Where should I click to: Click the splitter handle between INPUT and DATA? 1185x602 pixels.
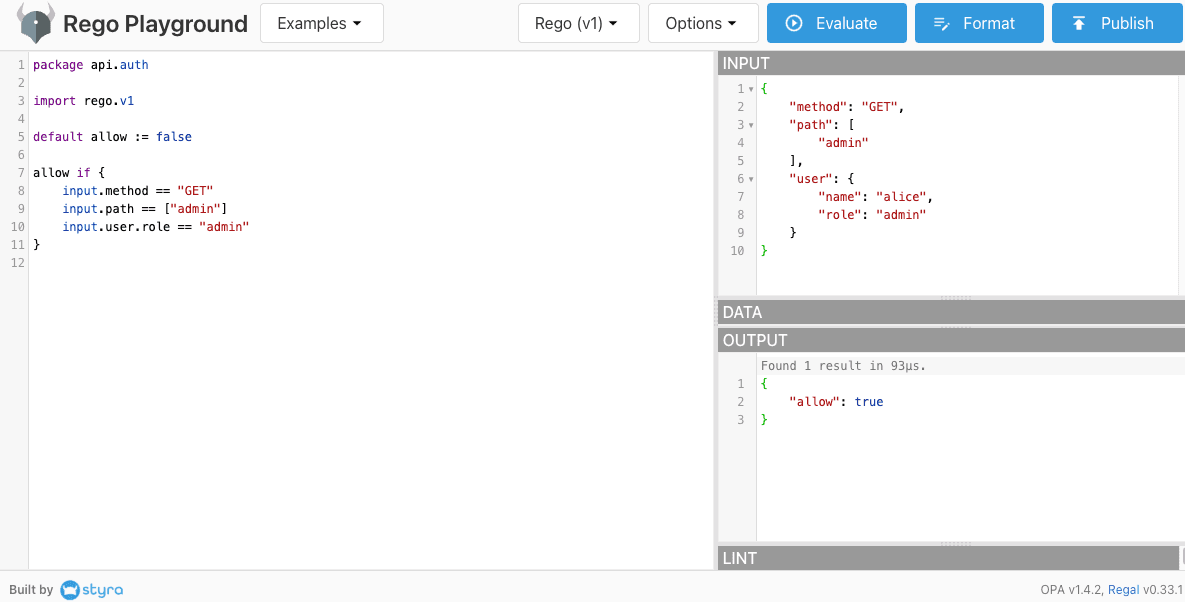(955, 298)
